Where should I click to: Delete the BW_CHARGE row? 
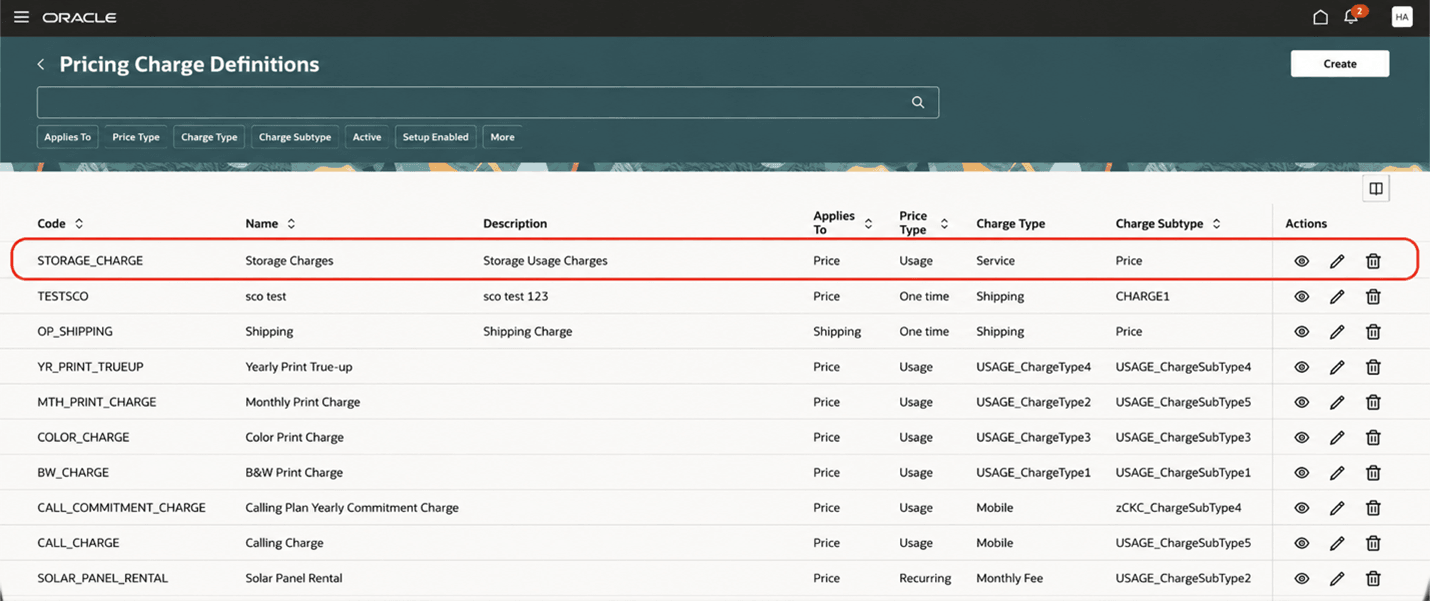(1373, 473)
